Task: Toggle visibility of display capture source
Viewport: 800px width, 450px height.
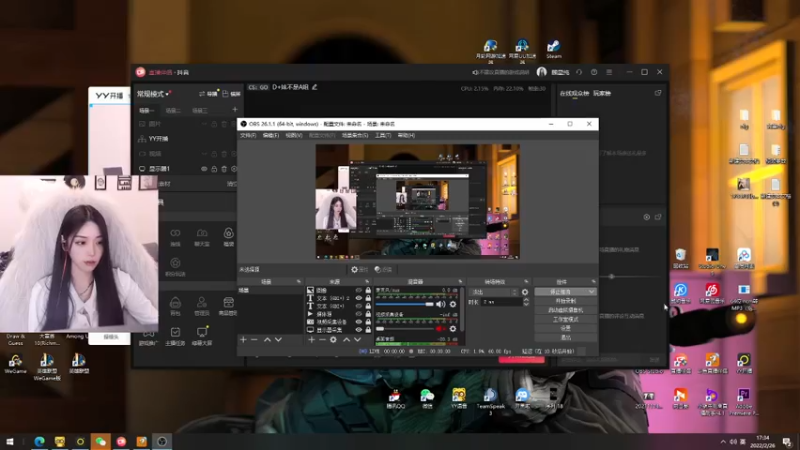Action: (x=359, y=330)
